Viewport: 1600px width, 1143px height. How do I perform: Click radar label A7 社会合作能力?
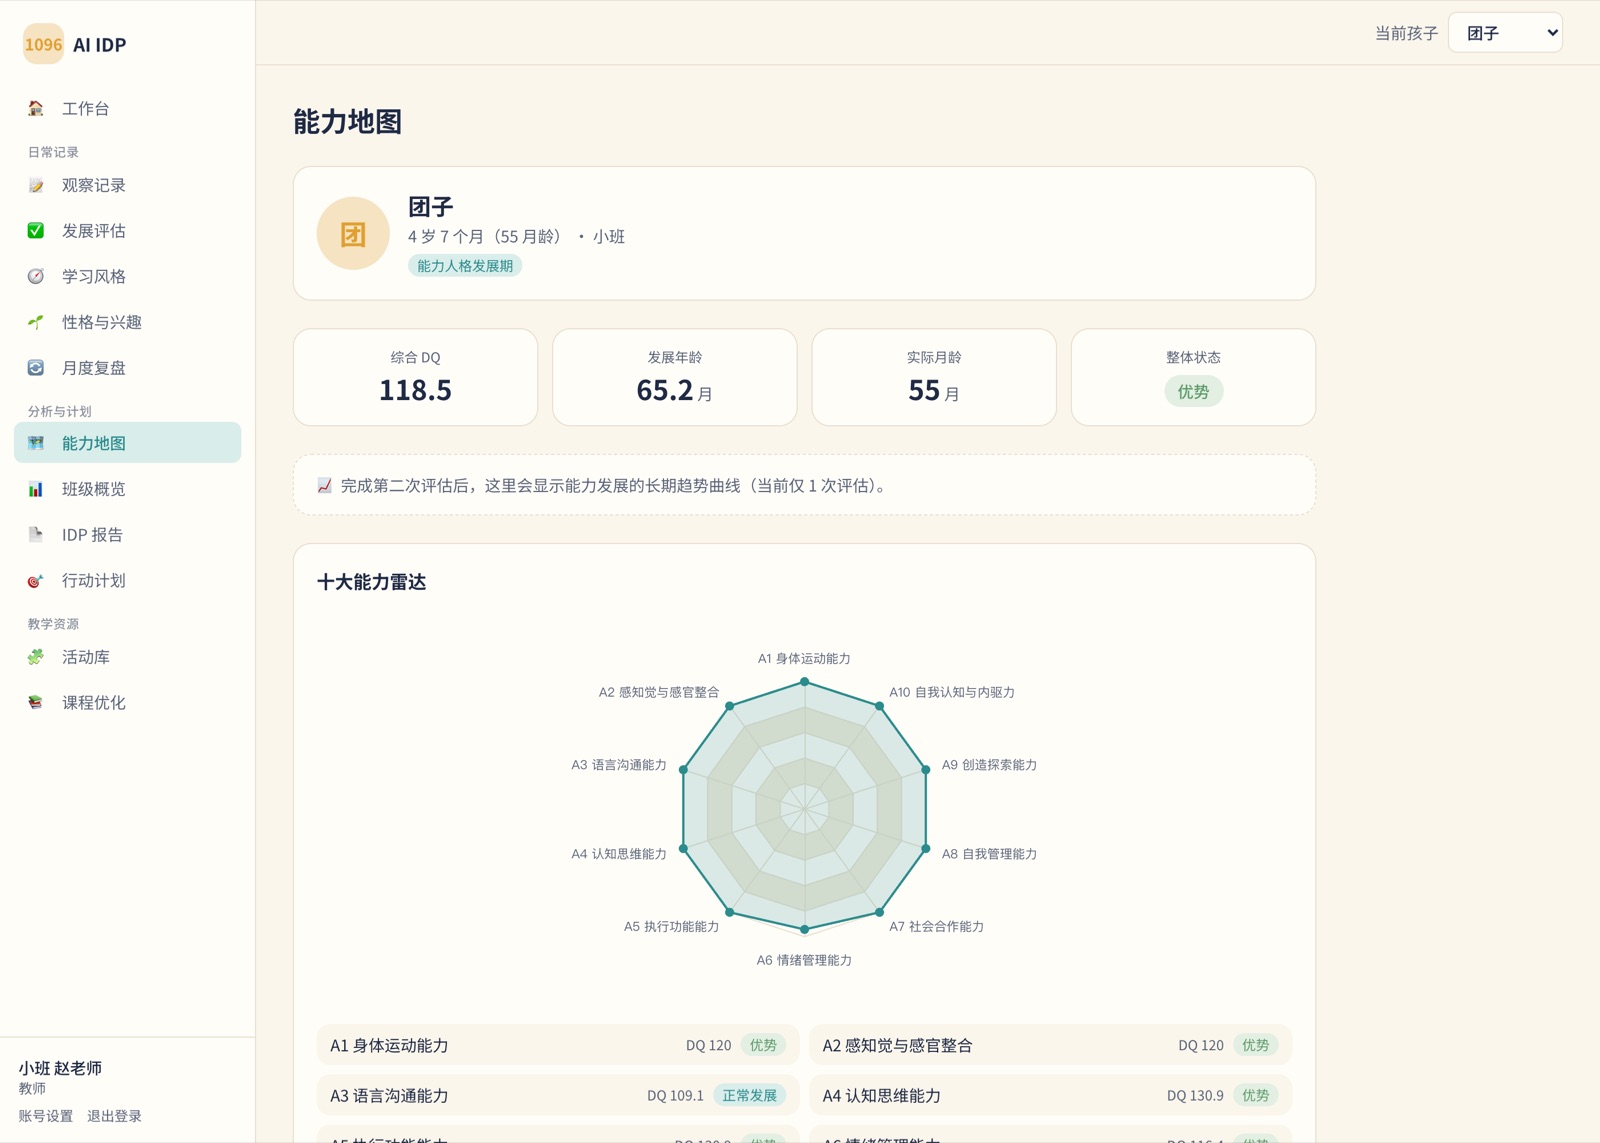click(x=937, y=926)
